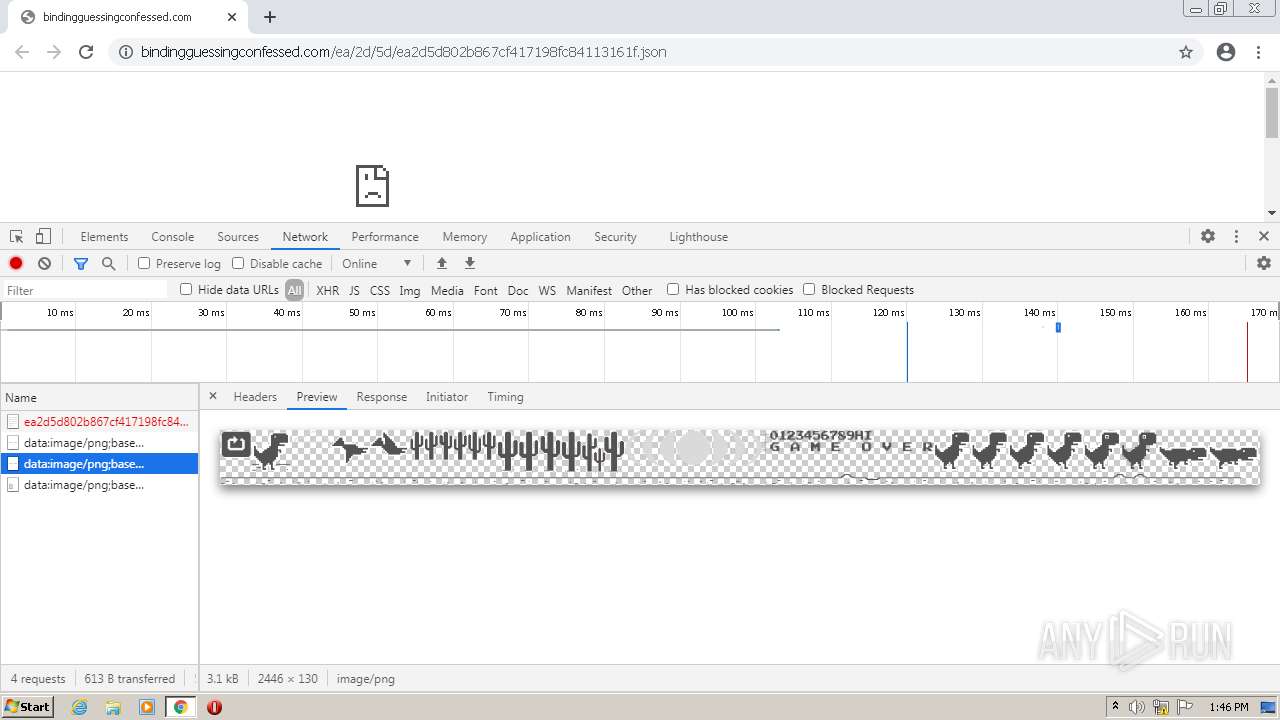Check Has blocked cookies
This screenshot has width=1280, height=720.
coord(673,289)
